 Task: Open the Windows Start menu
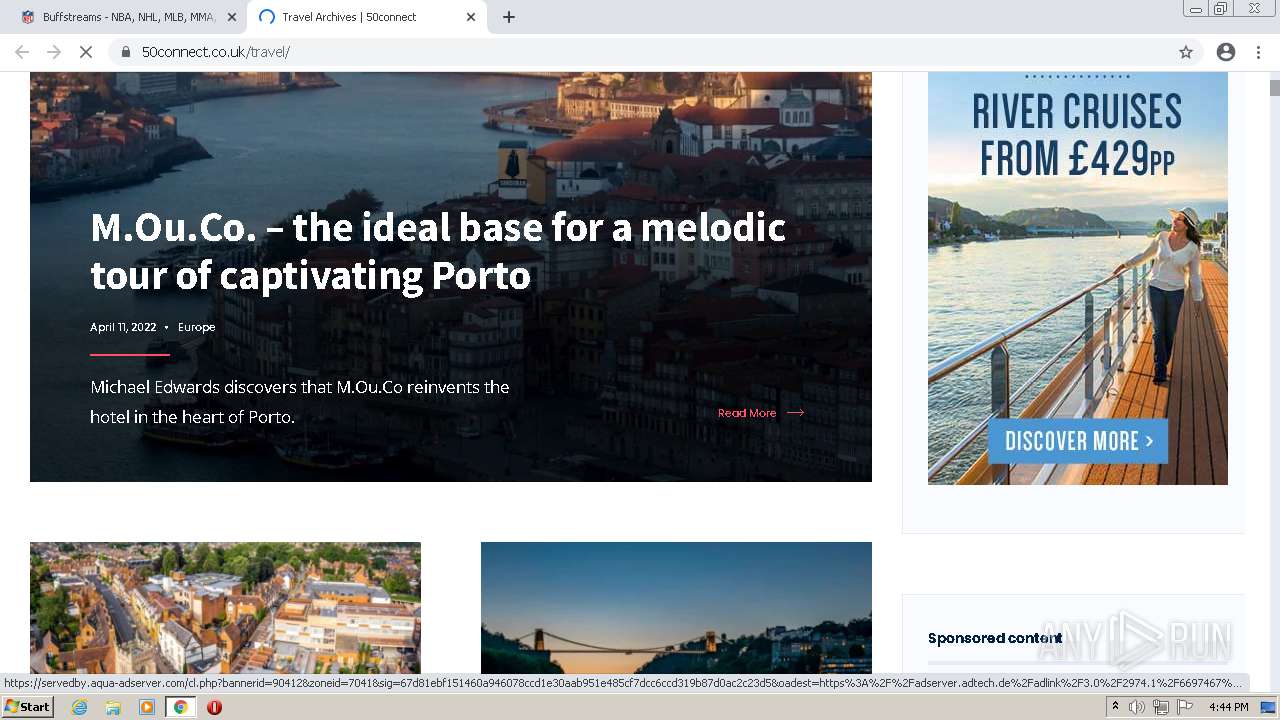point(27,707)
